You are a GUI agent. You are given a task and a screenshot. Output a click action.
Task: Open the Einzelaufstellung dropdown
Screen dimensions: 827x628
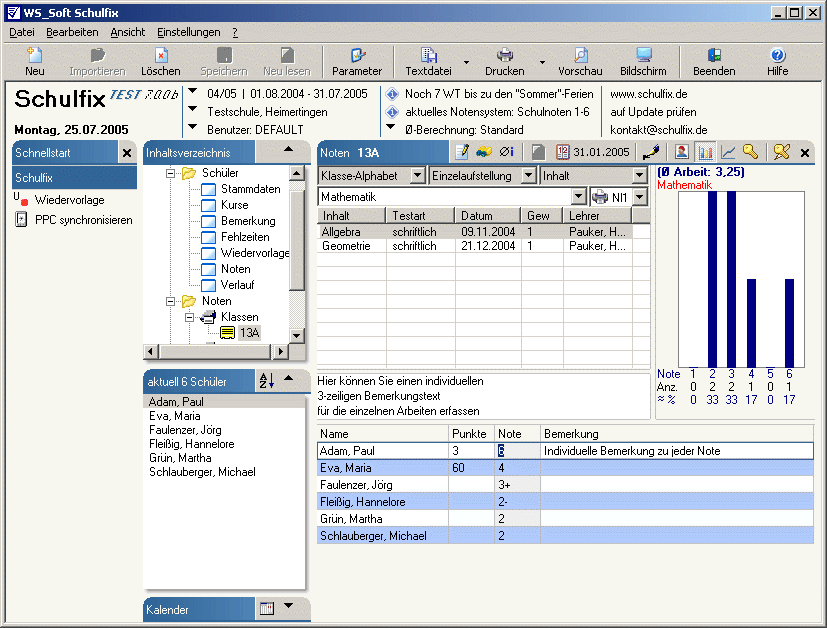tap(529, 176)
